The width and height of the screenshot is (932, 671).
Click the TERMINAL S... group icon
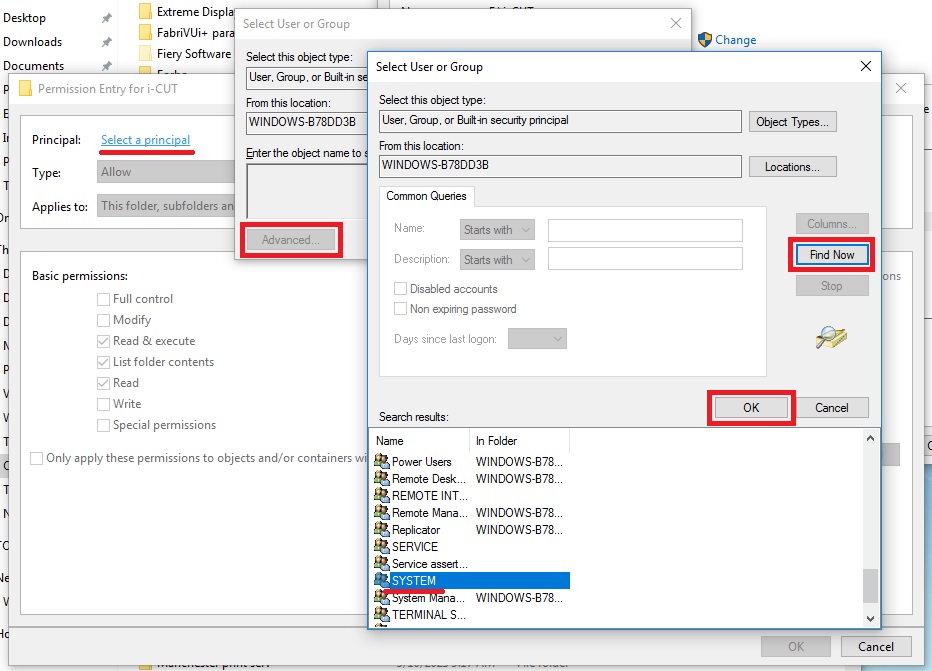click(x=383, y=614)
